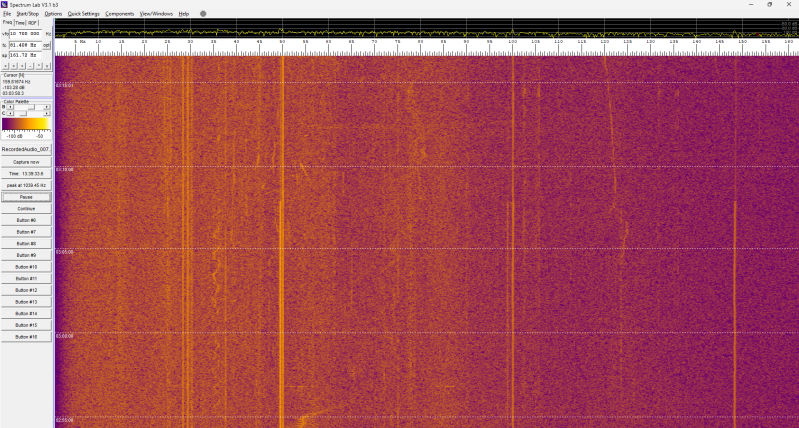This screenshot has height=428, width=799.
Task: Open the Options menu
Action: tap(53, 14)
